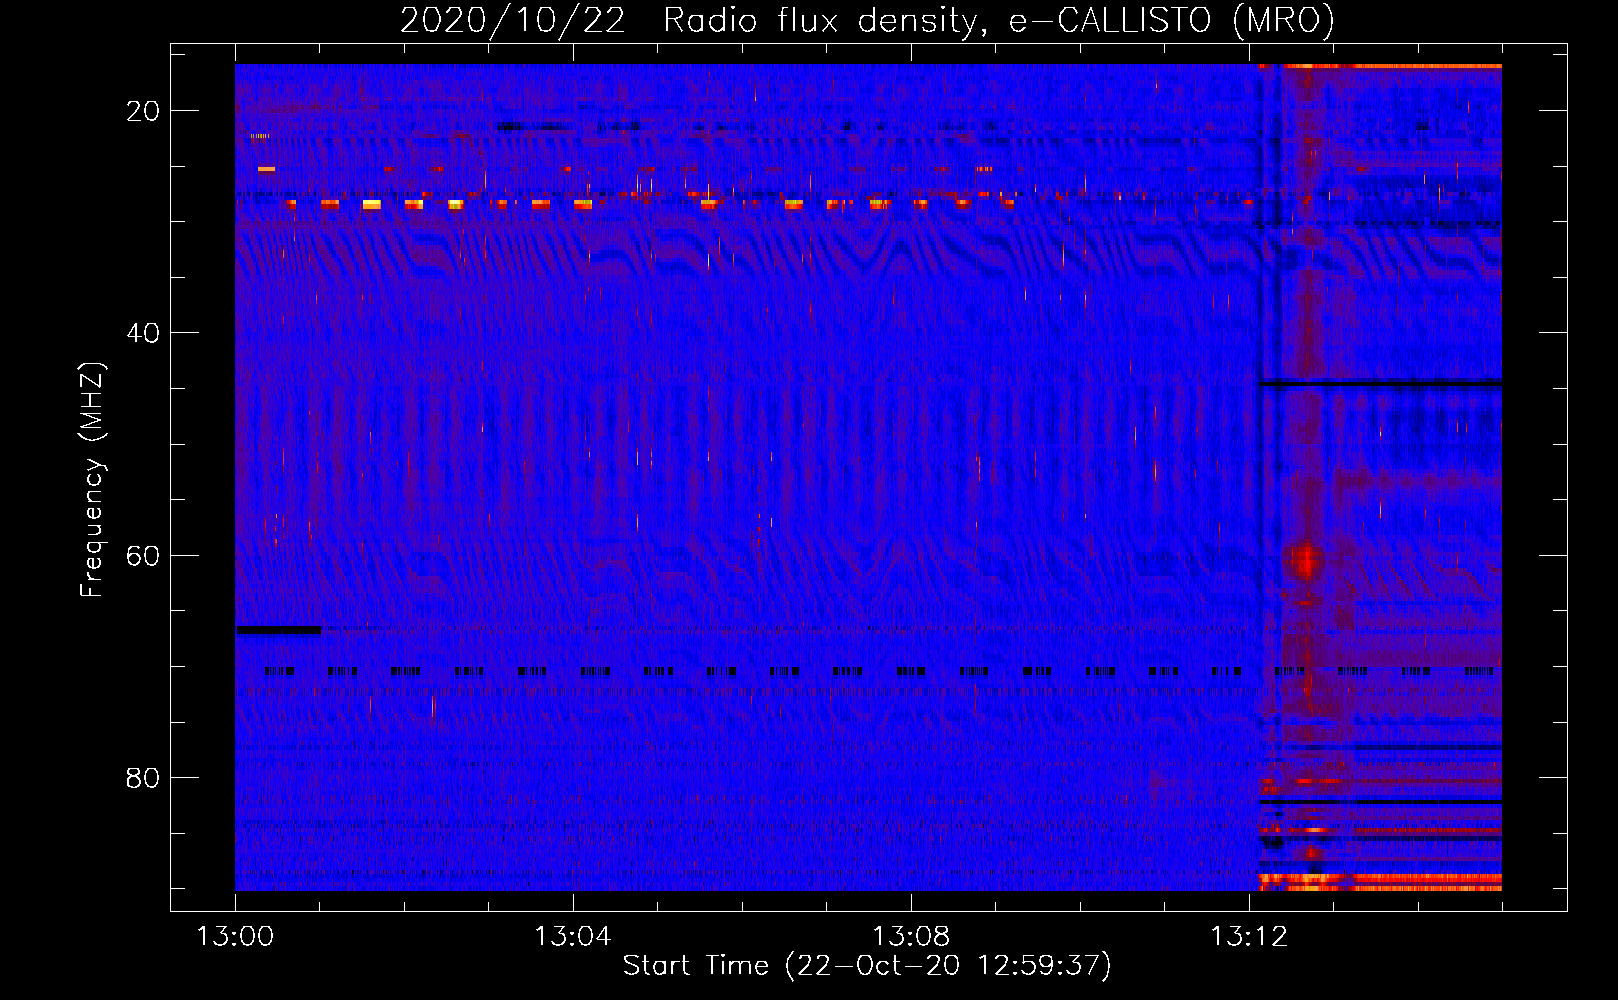Click the bright red burst spot near 60 MHz
Screen dimensions: 1618x1000
[1305, 560]
